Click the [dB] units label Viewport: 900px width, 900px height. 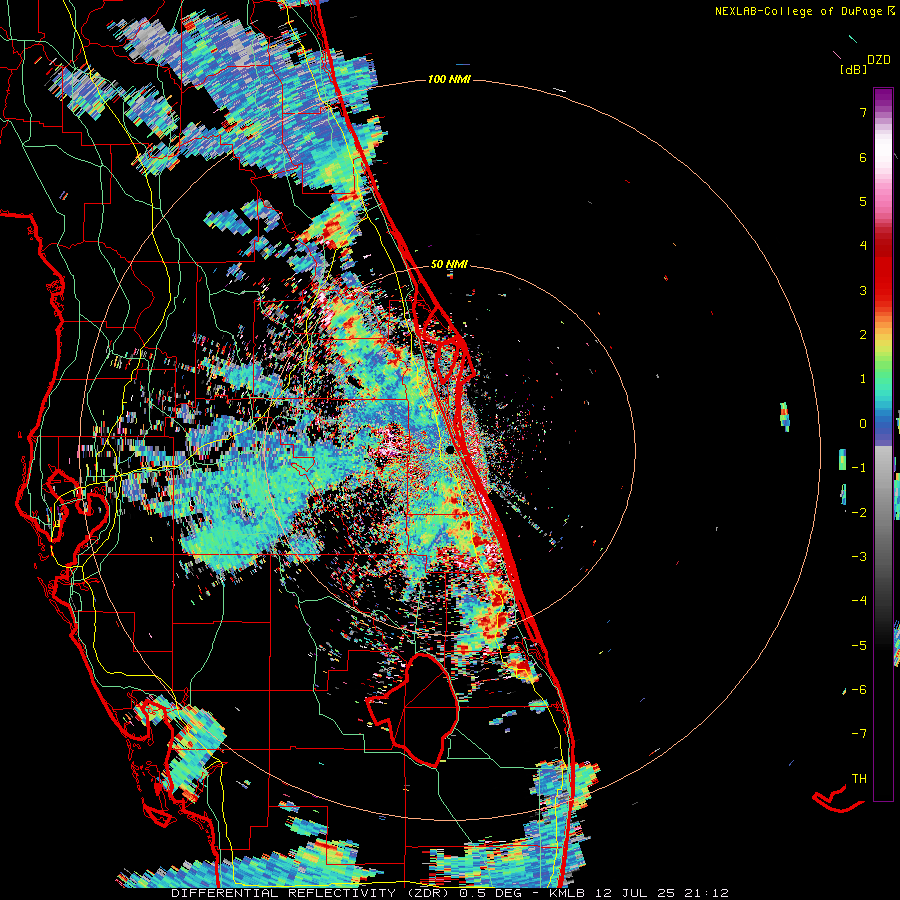[853, 70]
